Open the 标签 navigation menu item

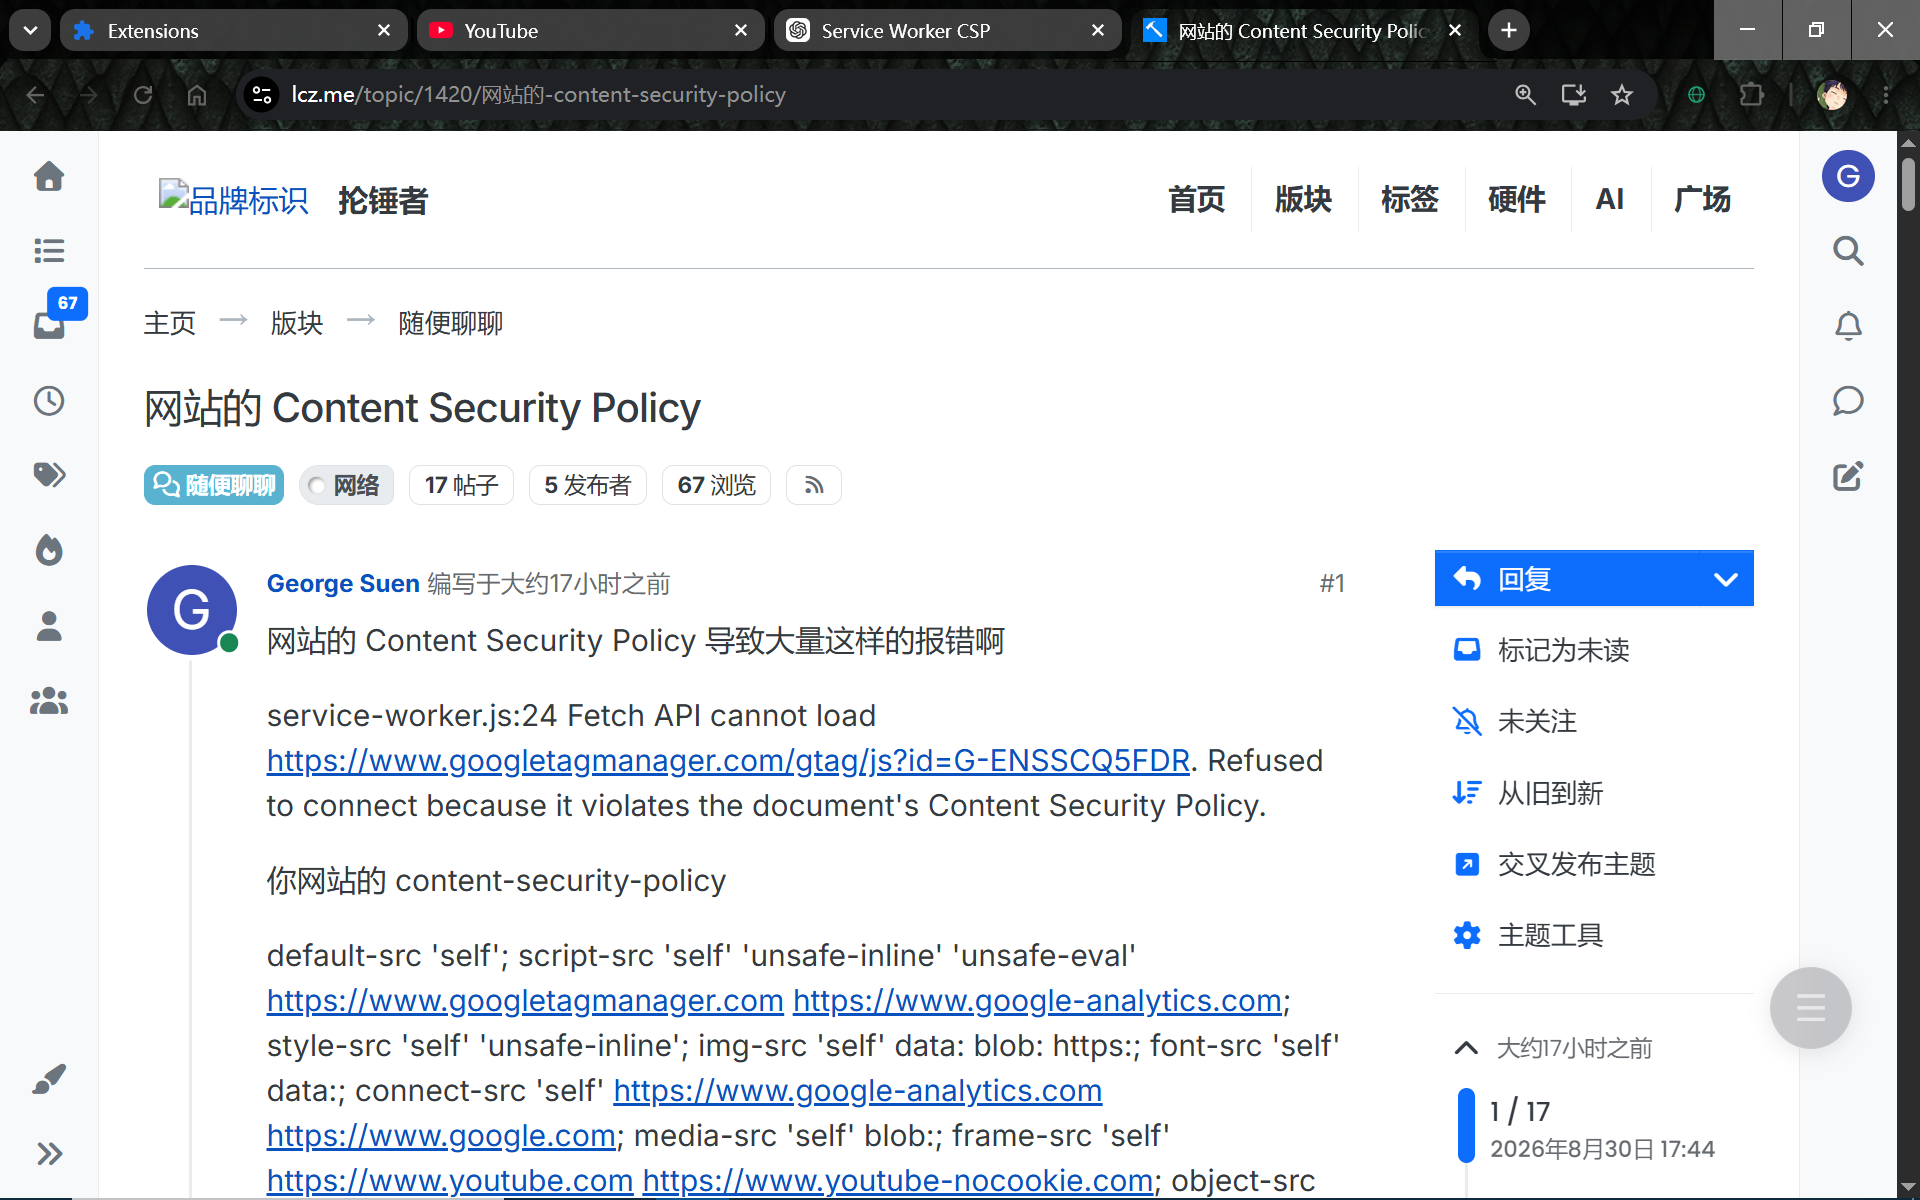1410,200
